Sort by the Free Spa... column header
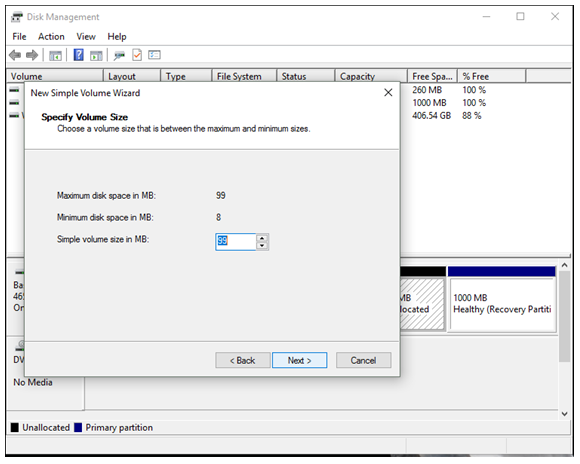Screen dimensions: 580x464 pyautogui.click(x=432, y=76)
